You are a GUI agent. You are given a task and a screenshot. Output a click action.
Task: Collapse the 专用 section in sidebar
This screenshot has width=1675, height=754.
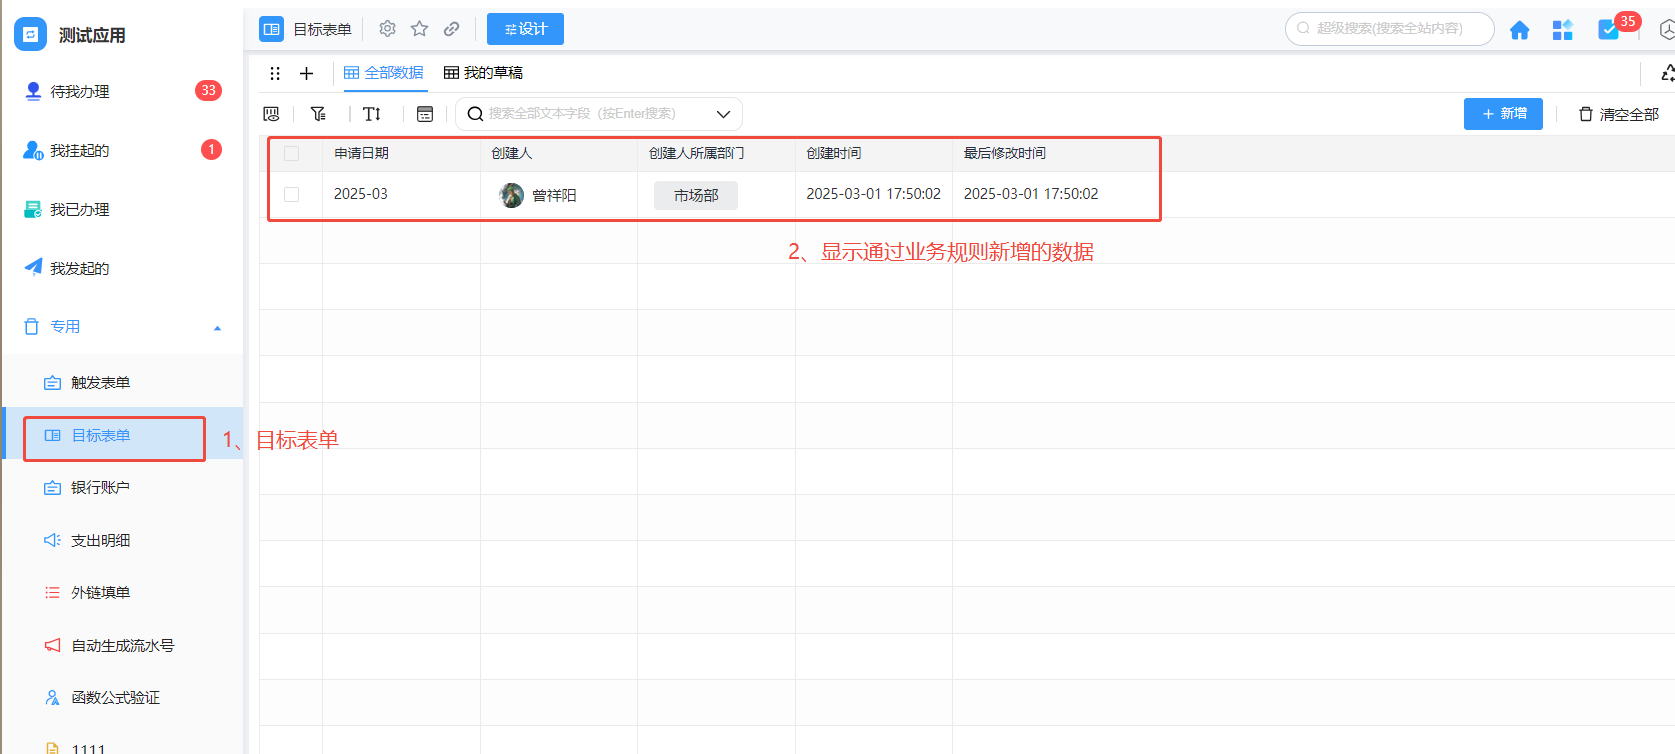[x=217, y=328]
